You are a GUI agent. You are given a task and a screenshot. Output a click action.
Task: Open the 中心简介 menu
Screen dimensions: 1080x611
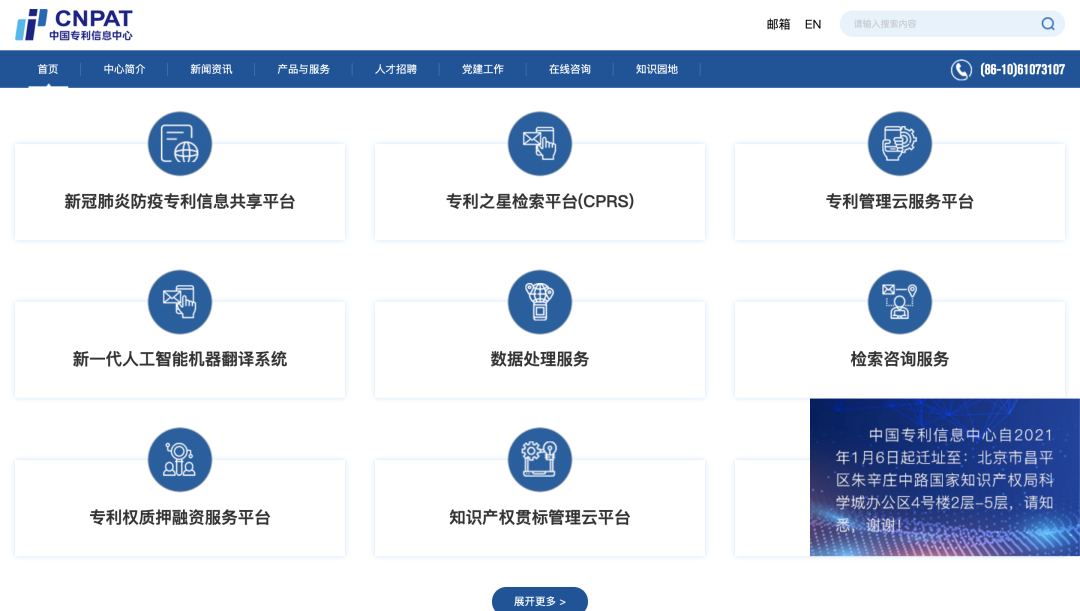pos(124,69)
